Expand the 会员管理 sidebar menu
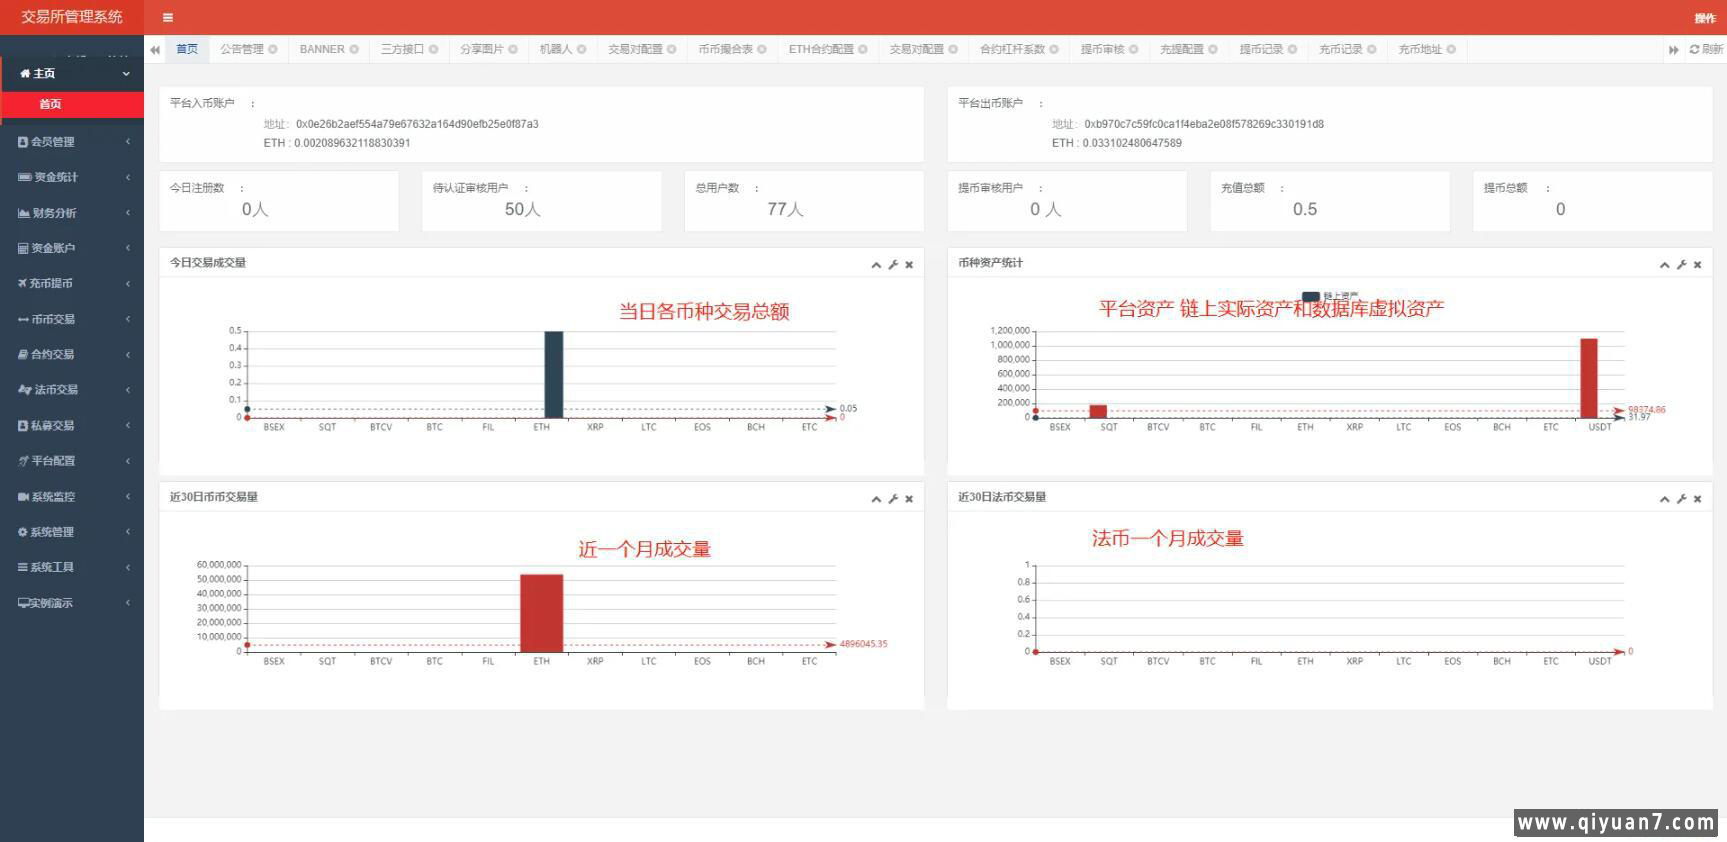Image resolution: width=1727 pixels, height=842 pixels. pyautogui.click(x=72, y=142)
